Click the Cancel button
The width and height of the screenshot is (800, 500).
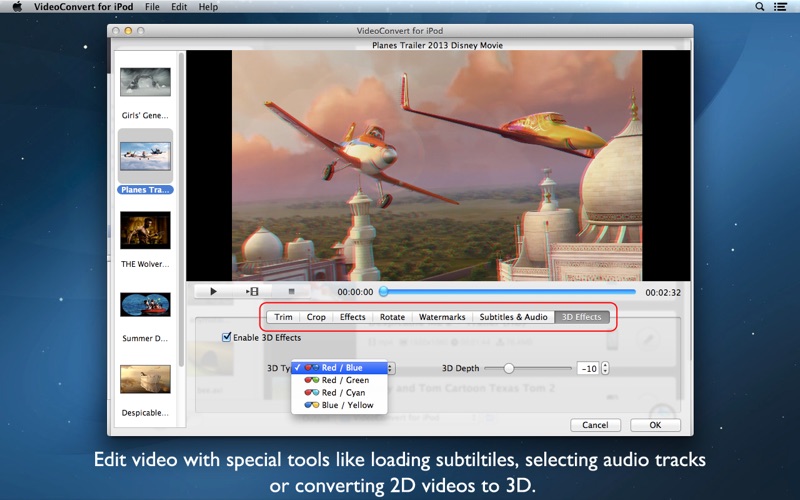(595, 425)
